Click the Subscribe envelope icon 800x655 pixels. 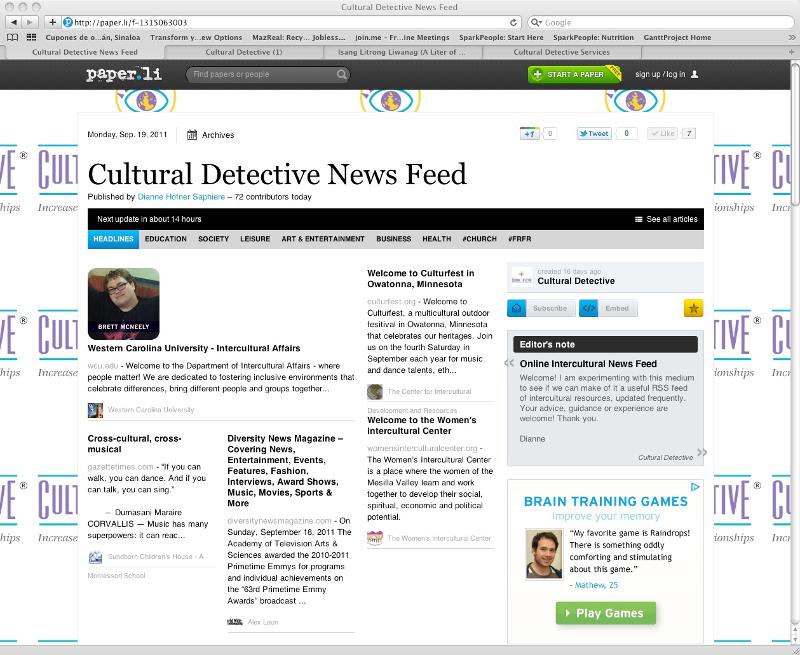[x=516, y=308]
